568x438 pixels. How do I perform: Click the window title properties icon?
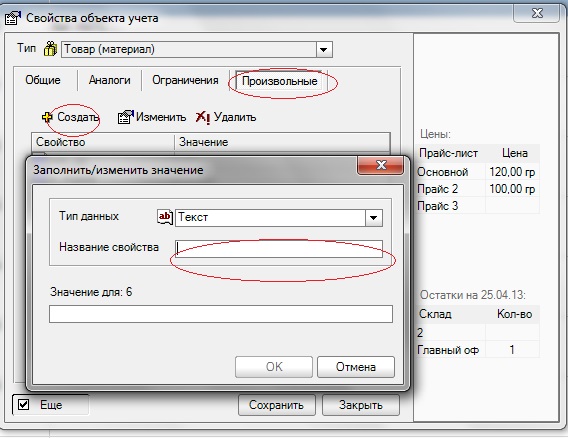[x=13, y=18]
